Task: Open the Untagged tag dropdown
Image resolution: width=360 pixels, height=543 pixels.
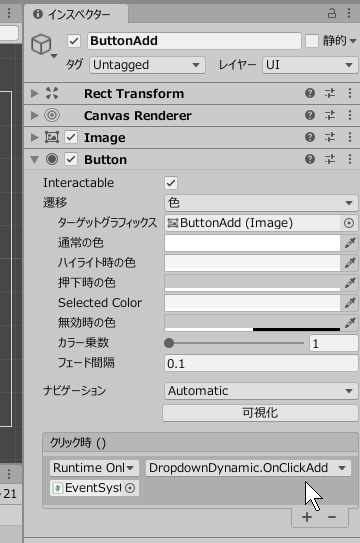Action: pos(147,65)
